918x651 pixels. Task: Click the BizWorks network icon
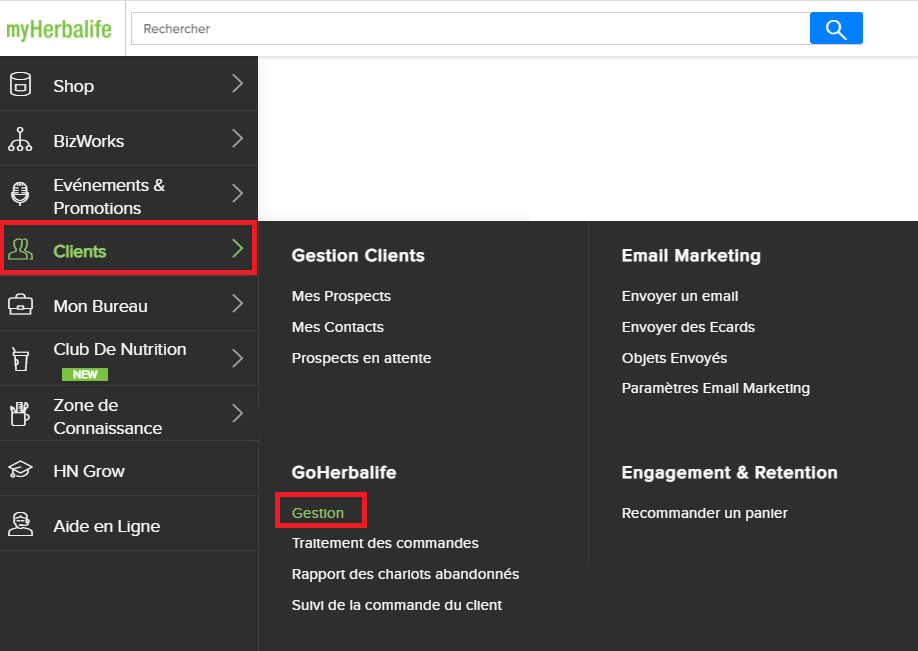click(20, 139)
